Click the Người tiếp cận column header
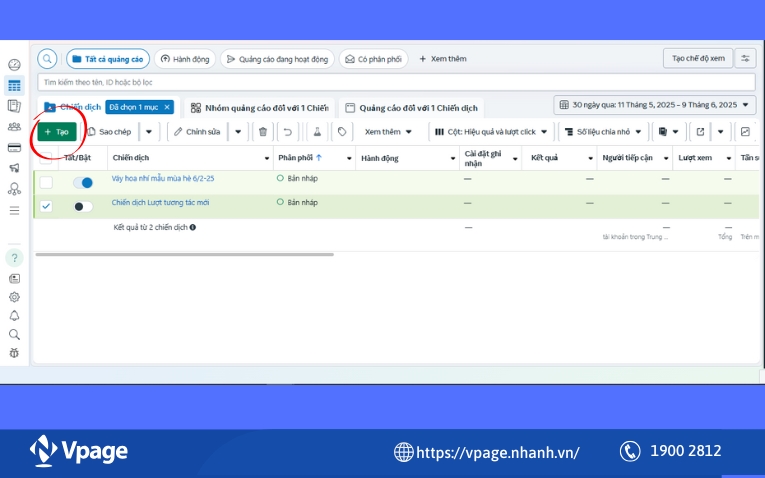765x478 pixels. [x=627, y=158]
